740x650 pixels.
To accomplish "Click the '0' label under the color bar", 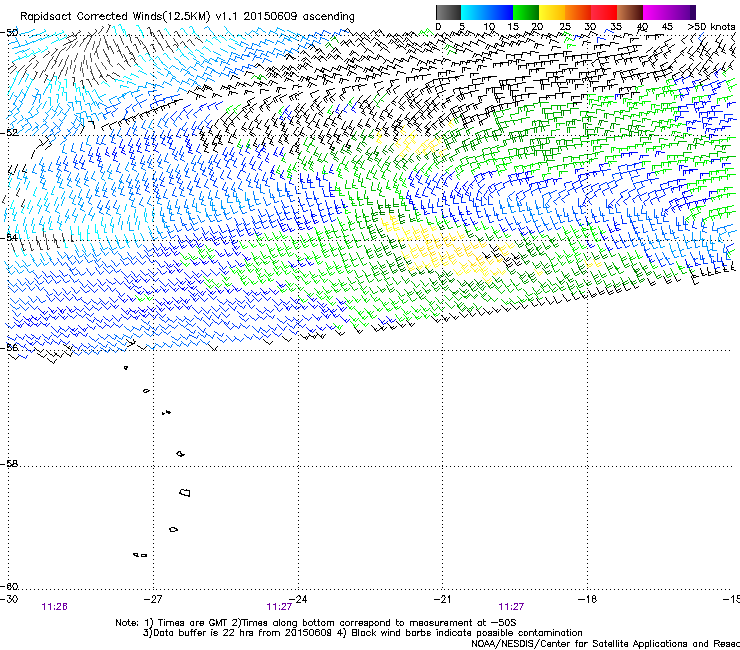I will click(x=438, y=27).
